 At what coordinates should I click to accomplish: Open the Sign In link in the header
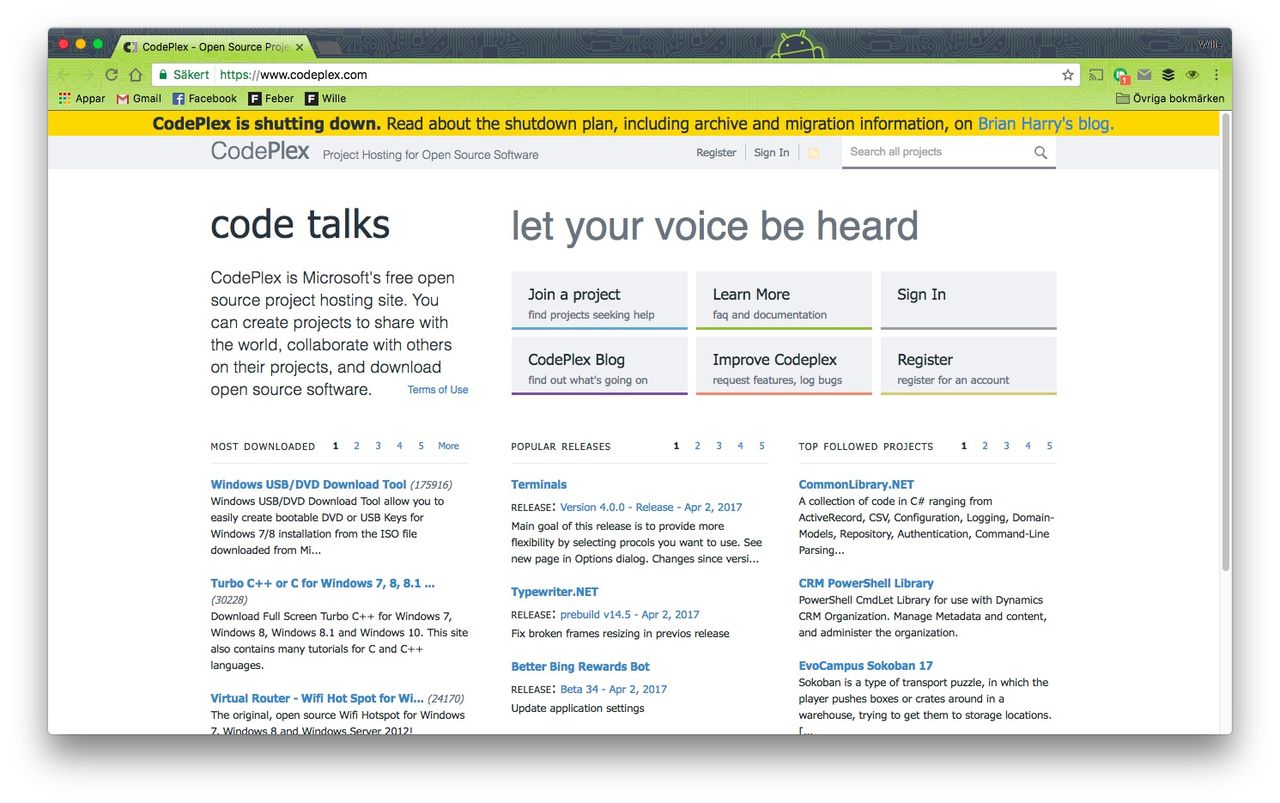(771, 153)
